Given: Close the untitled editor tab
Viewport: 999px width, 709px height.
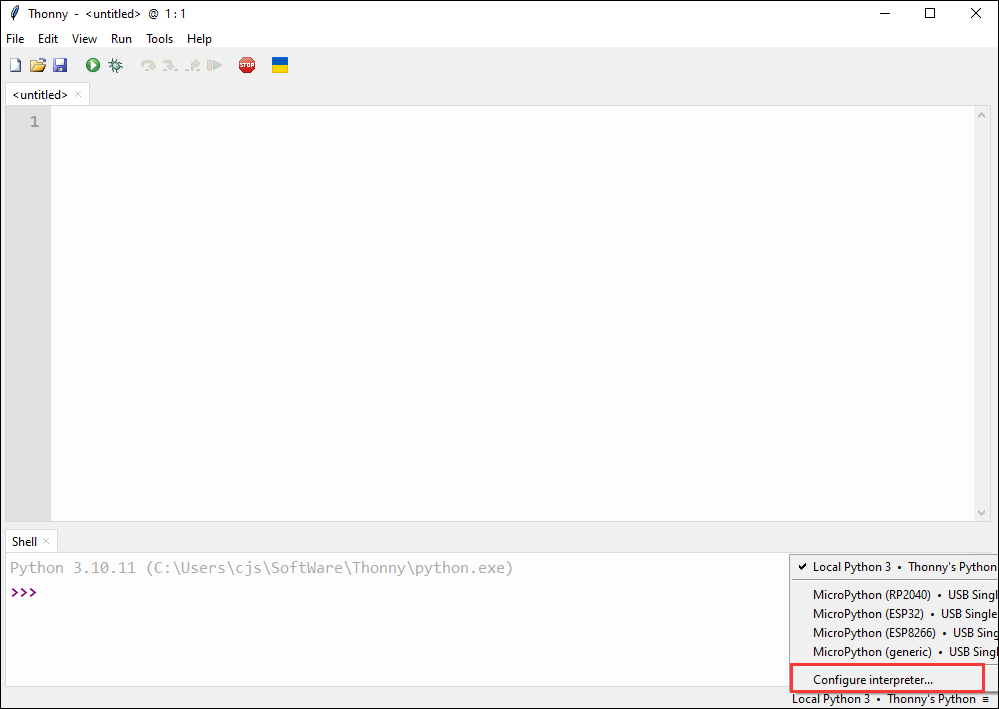Looking at the screenshot, I should 79,95.
